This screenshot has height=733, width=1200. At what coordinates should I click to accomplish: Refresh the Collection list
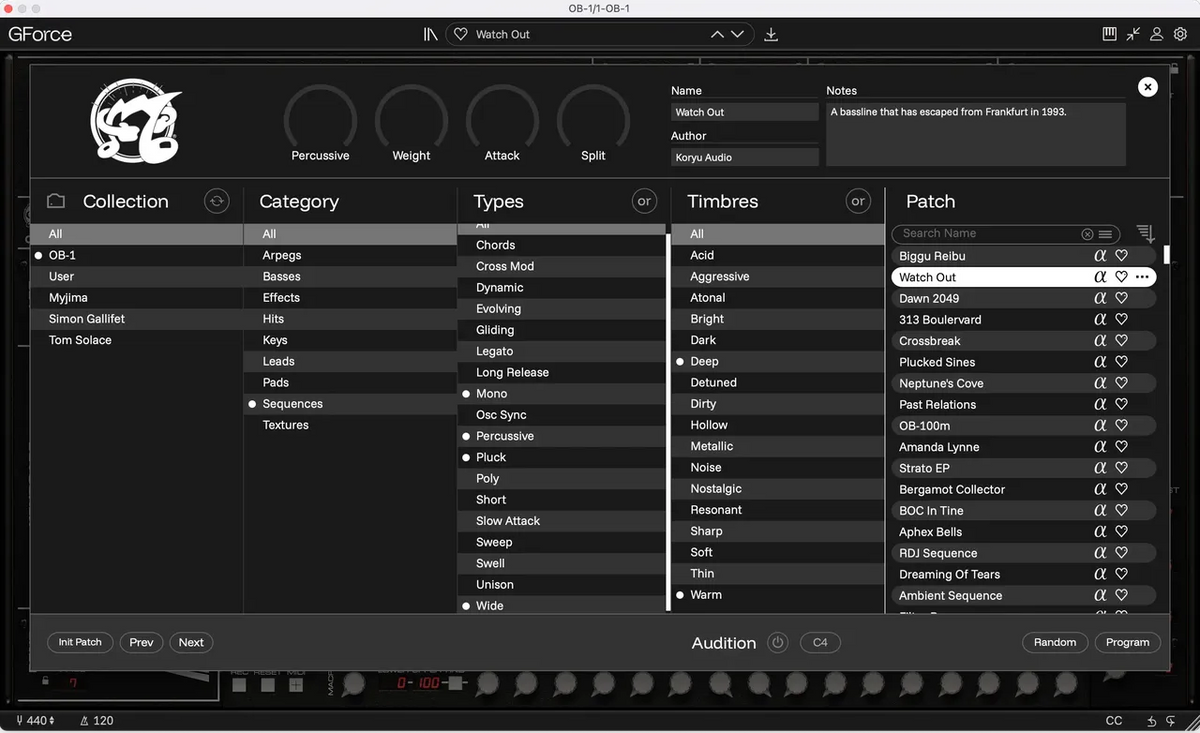[x=216, y=201]
